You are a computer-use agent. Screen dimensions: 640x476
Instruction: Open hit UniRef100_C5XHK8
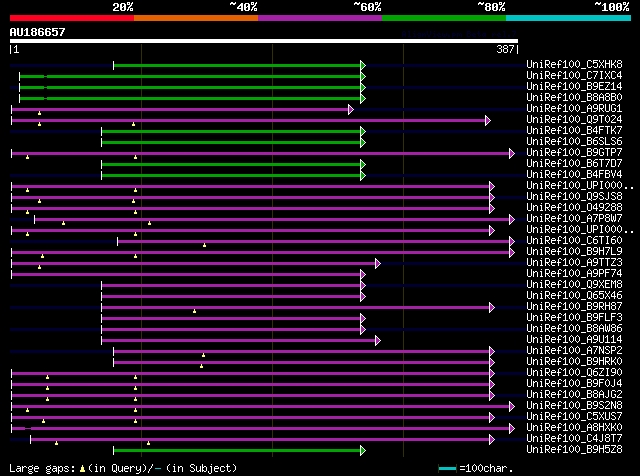(x=574, y=64)
